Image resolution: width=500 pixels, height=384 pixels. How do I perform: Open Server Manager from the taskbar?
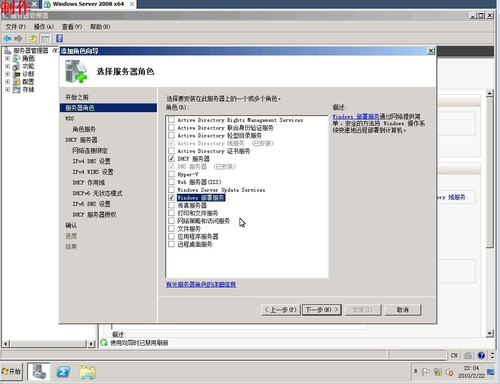pyautogui.click(x=39, y=372)
